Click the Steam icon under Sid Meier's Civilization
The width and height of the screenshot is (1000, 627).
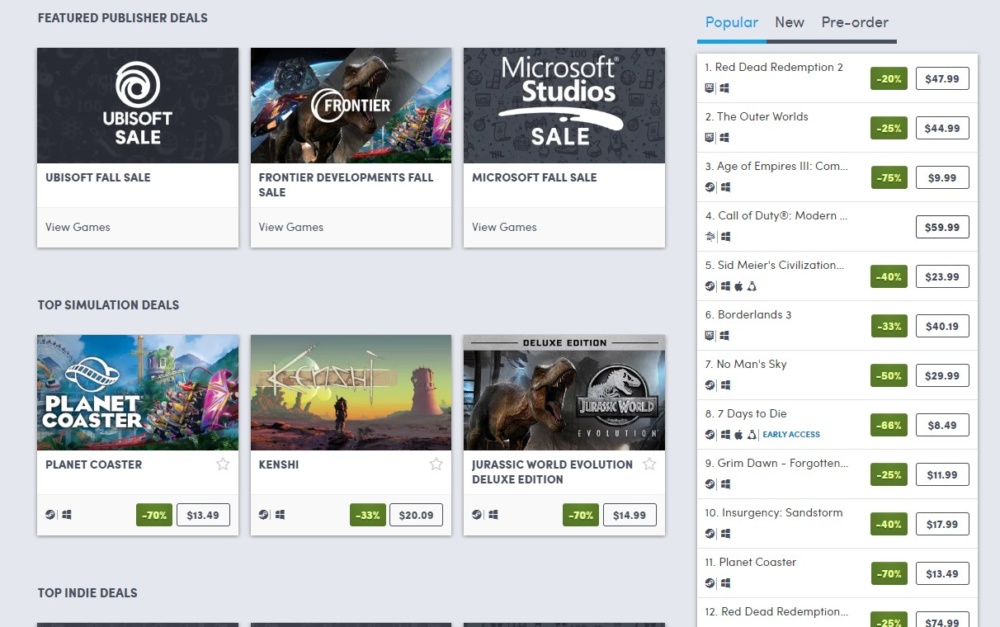pos(710,286)
